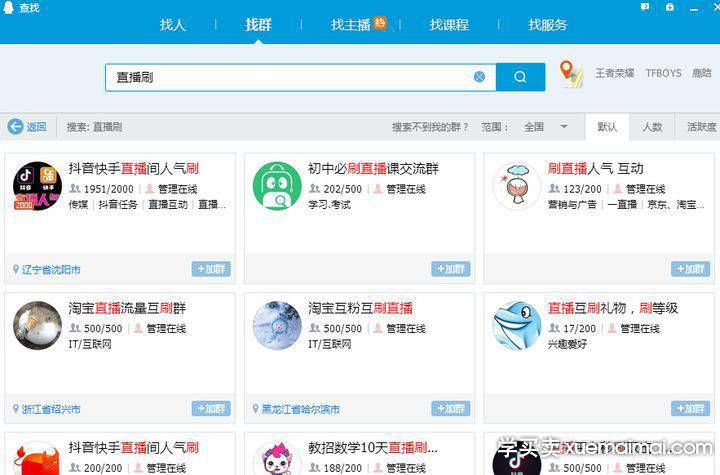The width and height of the screenshot is (720, 475).
Task: Click the member count 1951/2000
Action: pyautogui.click(x=108, y=189)
